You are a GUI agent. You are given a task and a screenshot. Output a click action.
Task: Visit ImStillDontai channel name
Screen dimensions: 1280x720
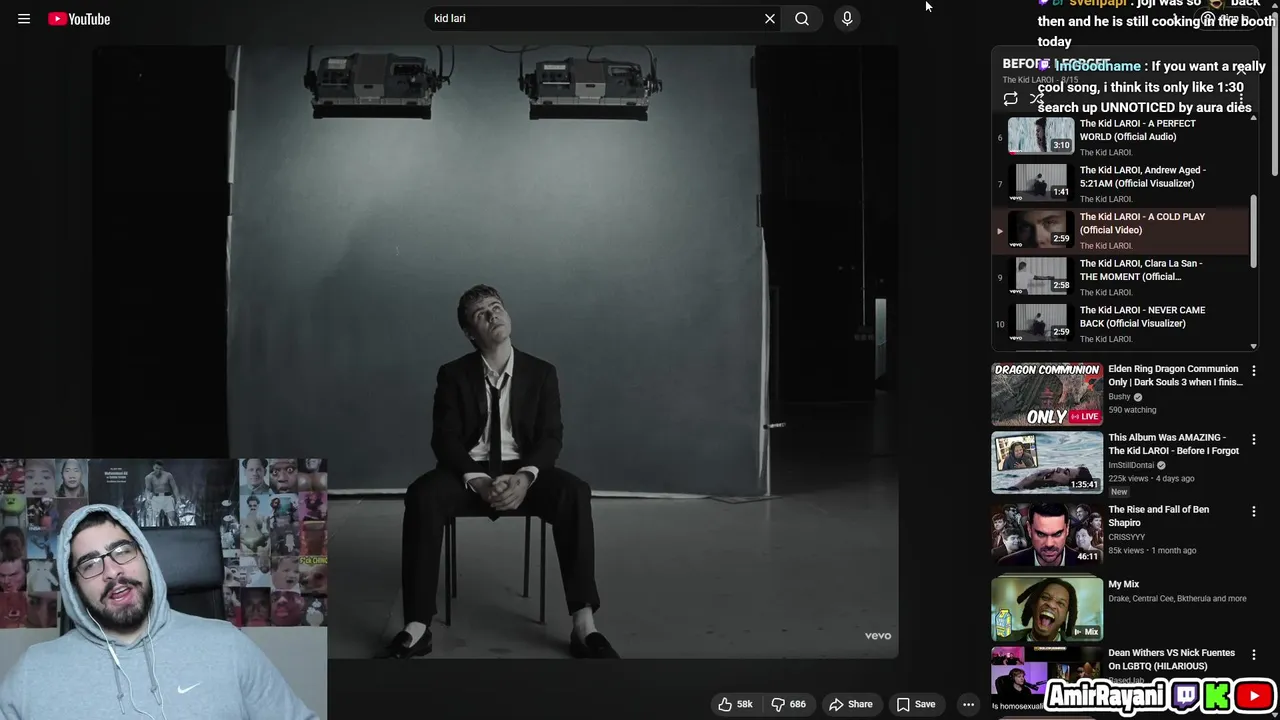(x=1131, y=465)
